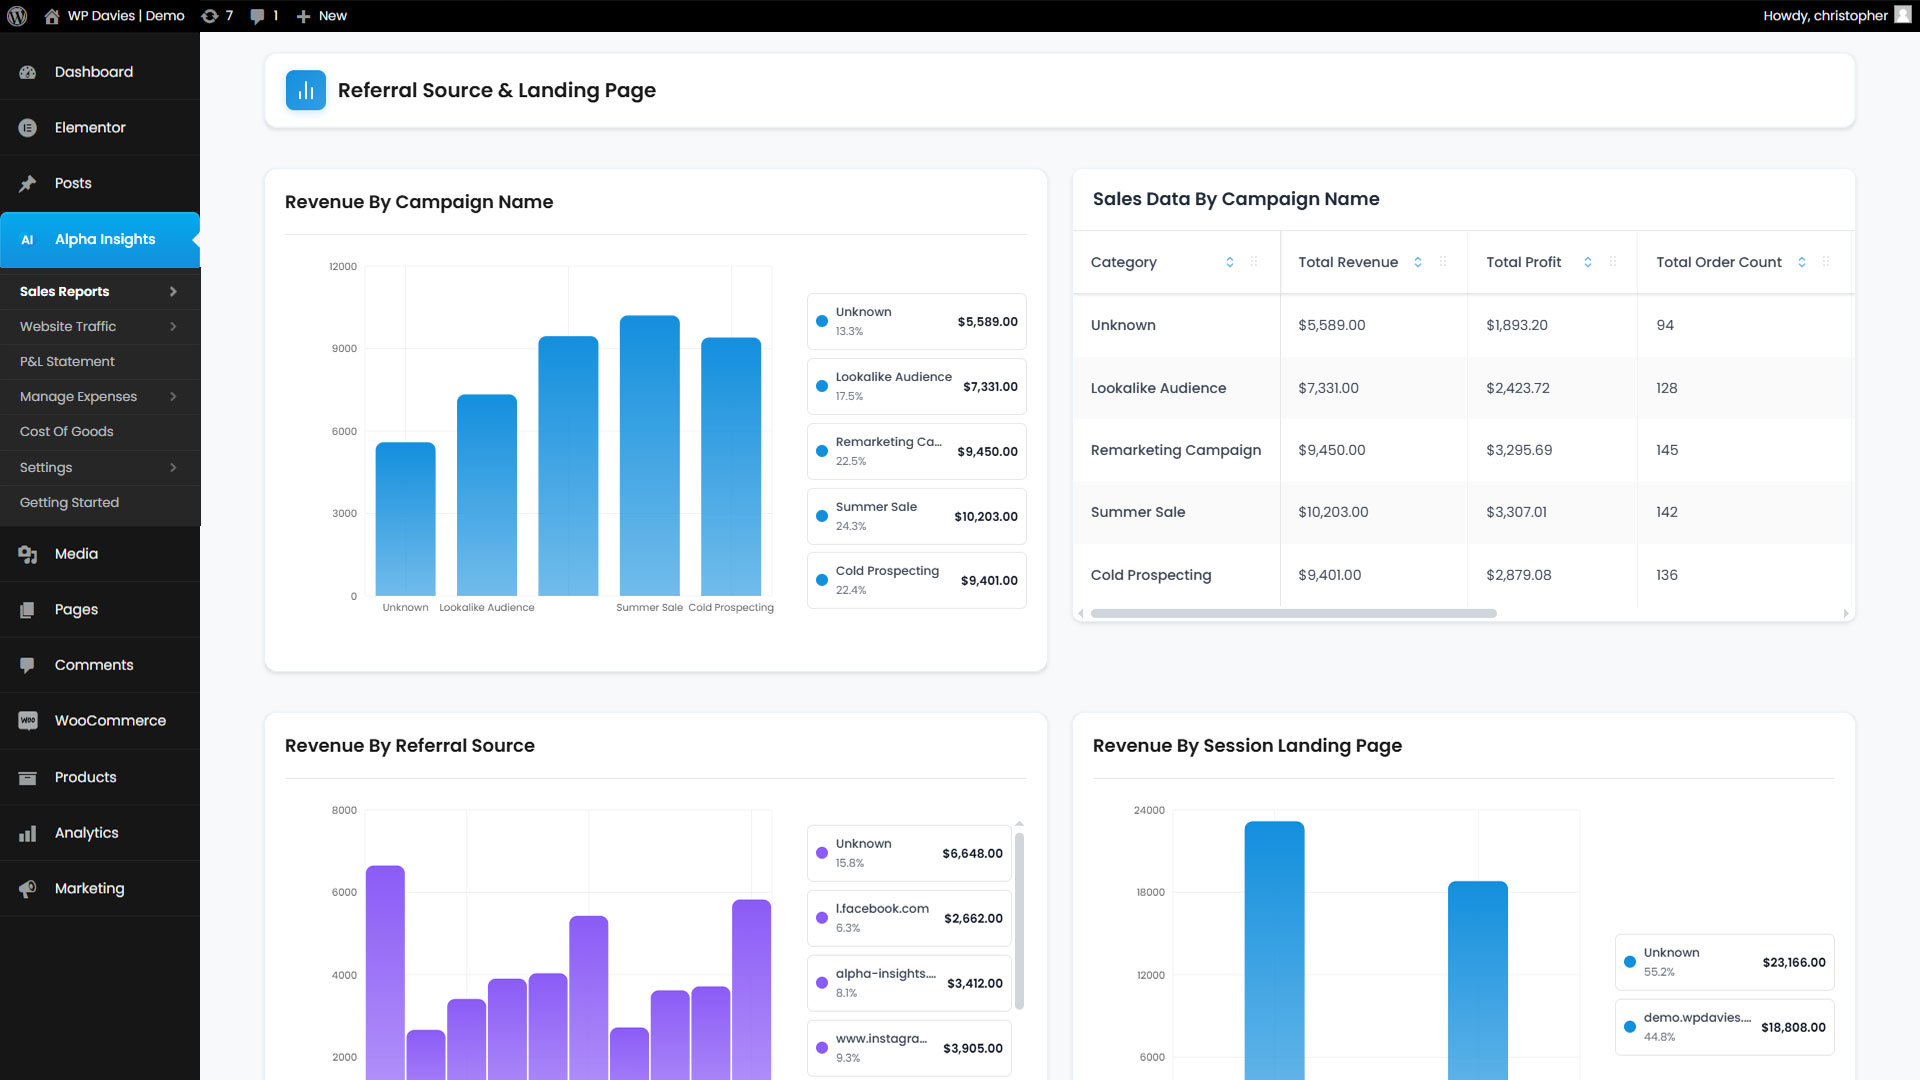Image resolution: width=1920 pixels, height=1080 pixels.
Task: Open WooCommerce from the sidebar icon
Action: coord(28,721)
